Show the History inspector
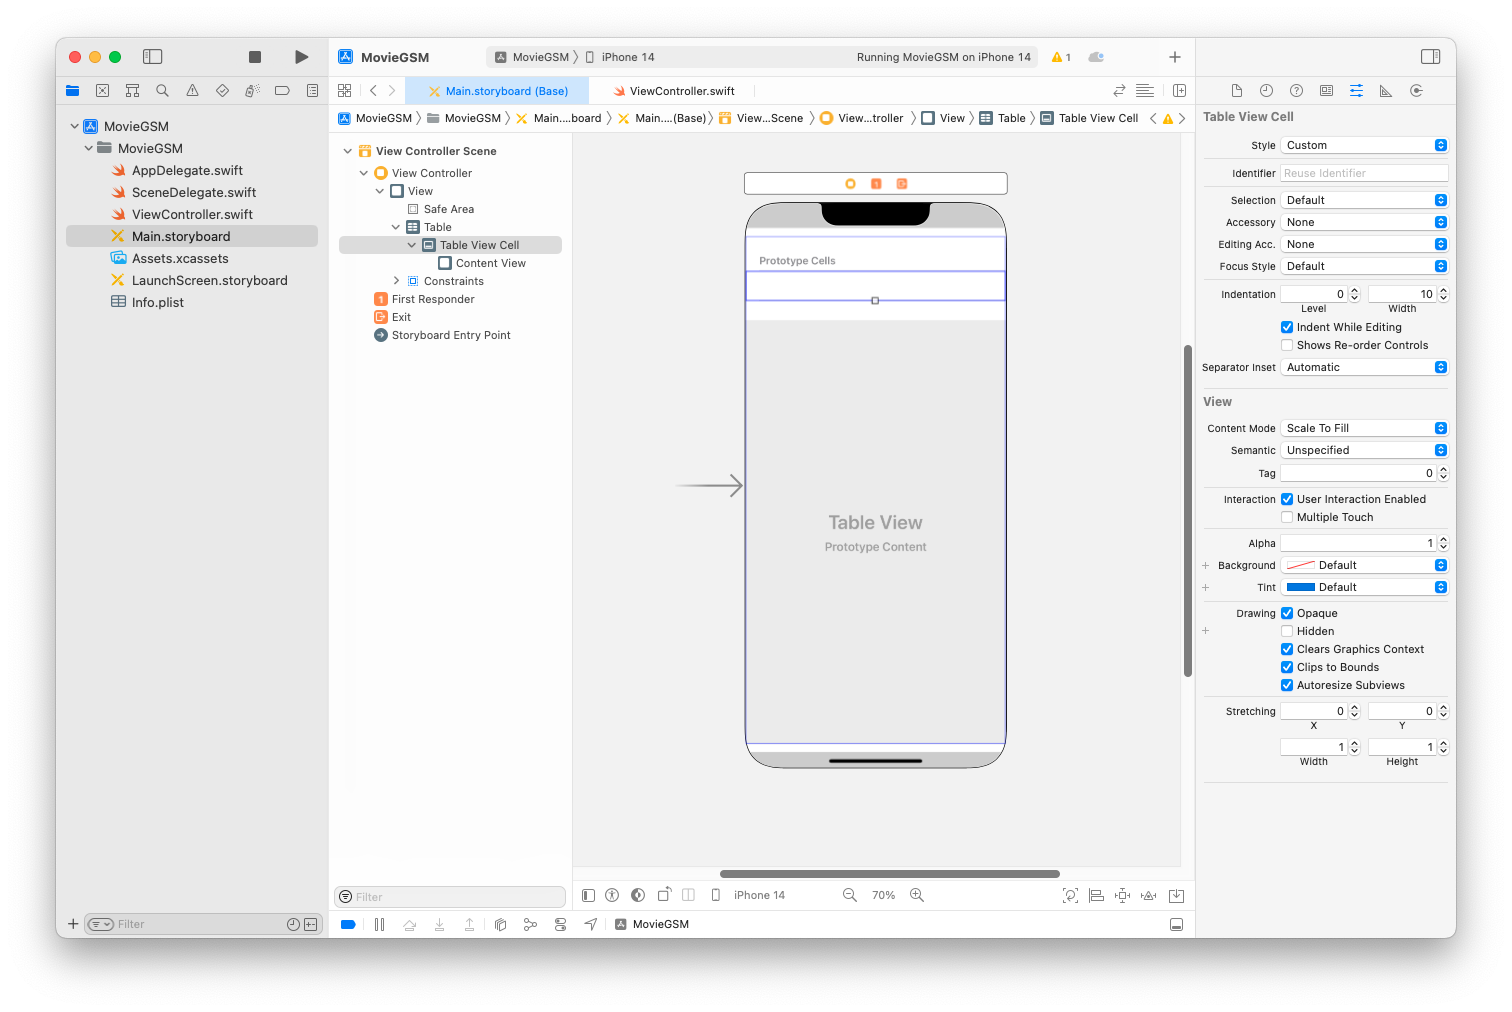Viewport: 1512px width, 1012px height. (x=1266, y=91)
